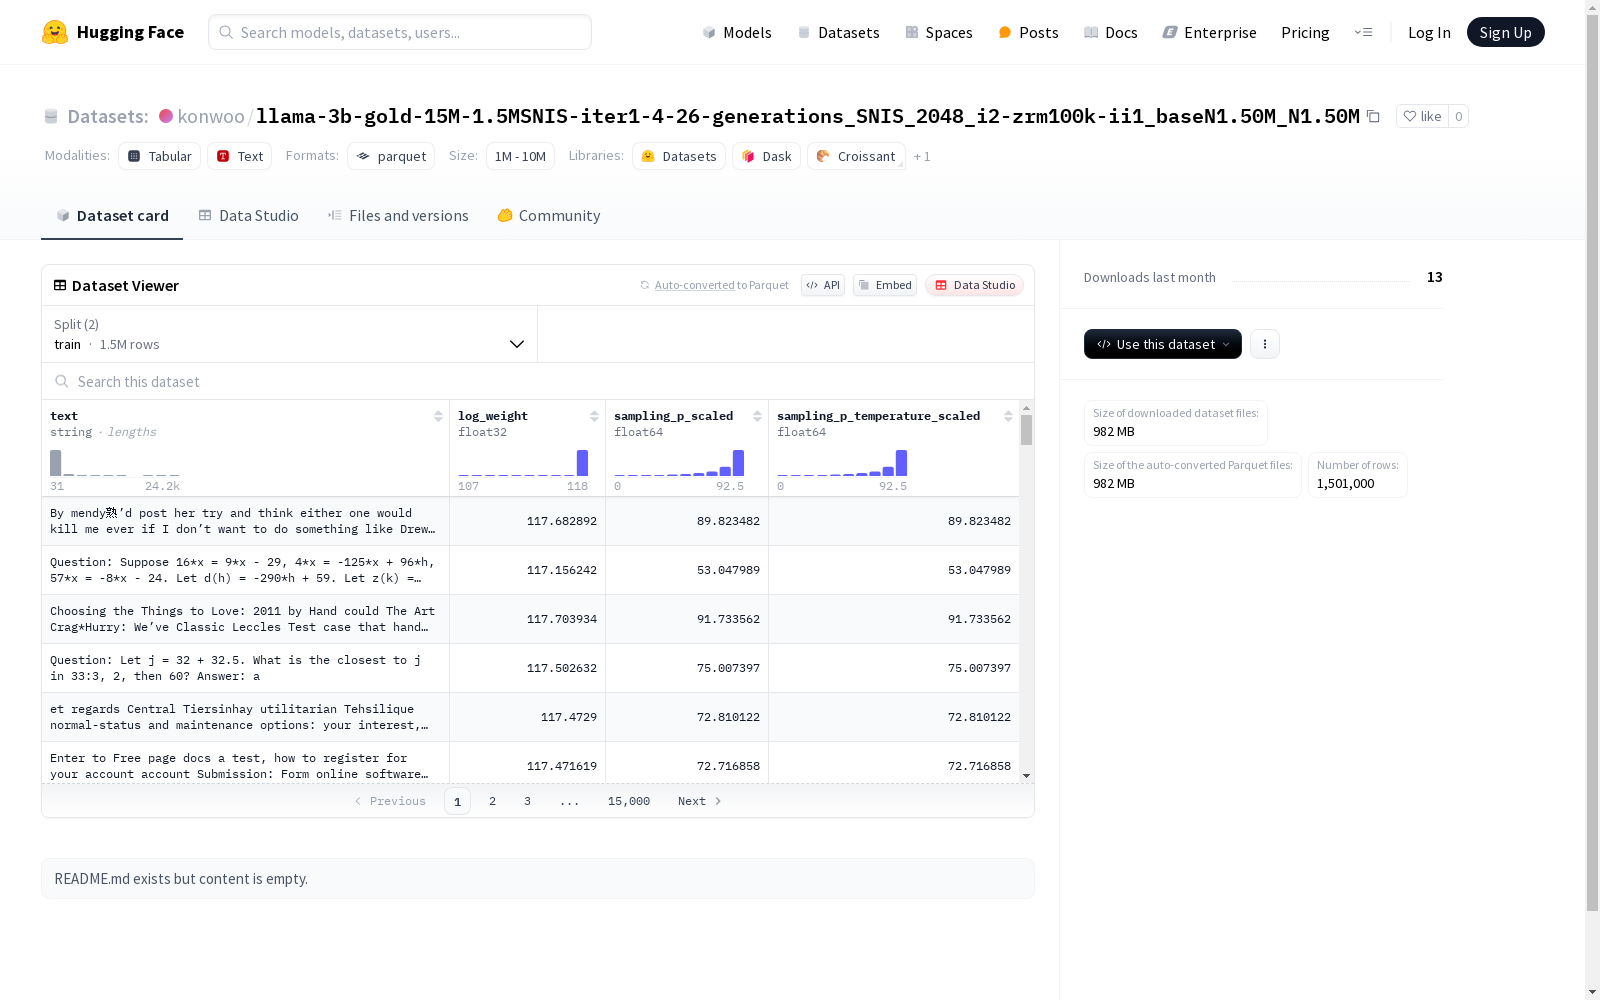Select row starting 'Question: Suppose 16*x'
The height and width of the screenshot is (1000, 1600).
click(x=530, y=570)
